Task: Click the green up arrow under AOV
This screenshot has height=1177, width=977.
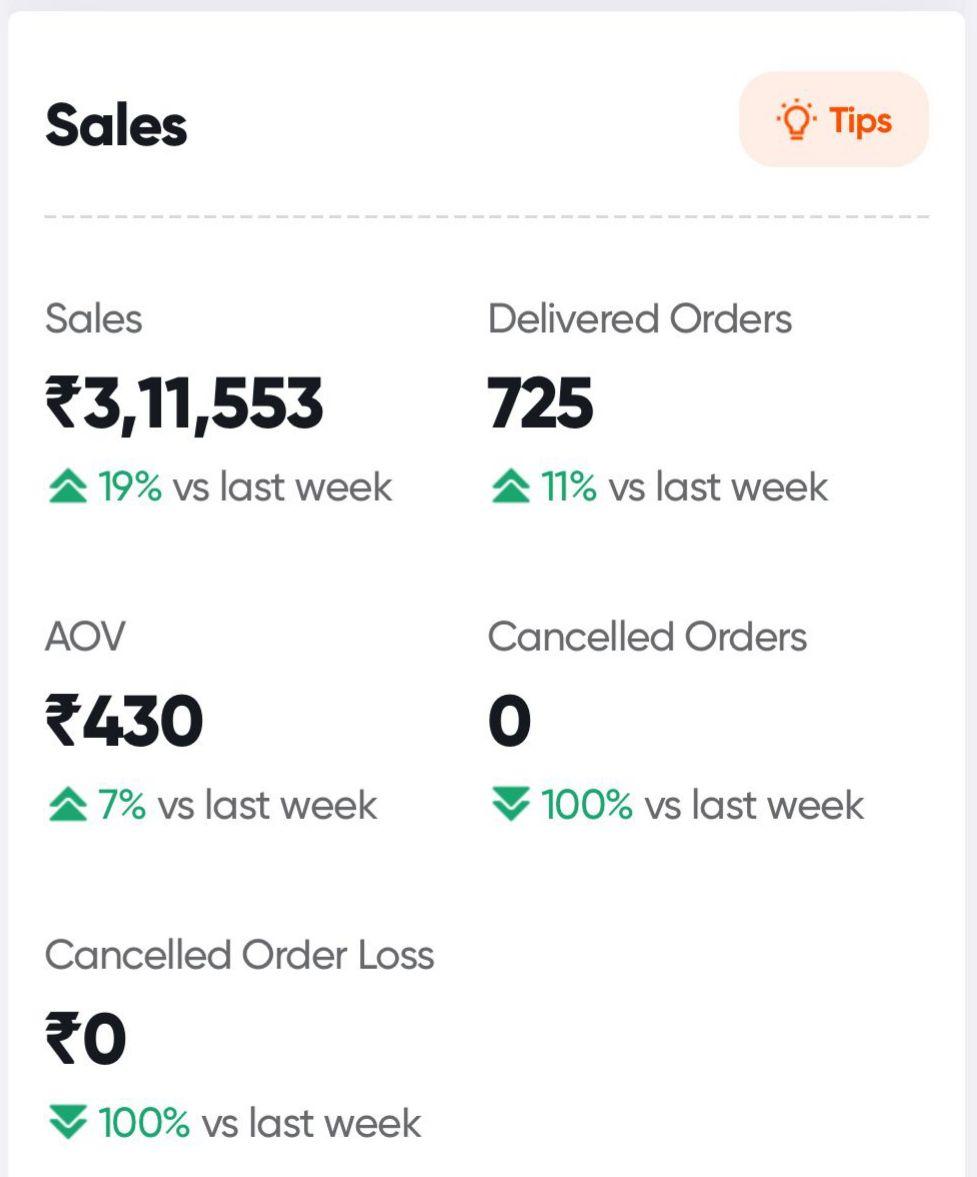Action: click(68, 805)
